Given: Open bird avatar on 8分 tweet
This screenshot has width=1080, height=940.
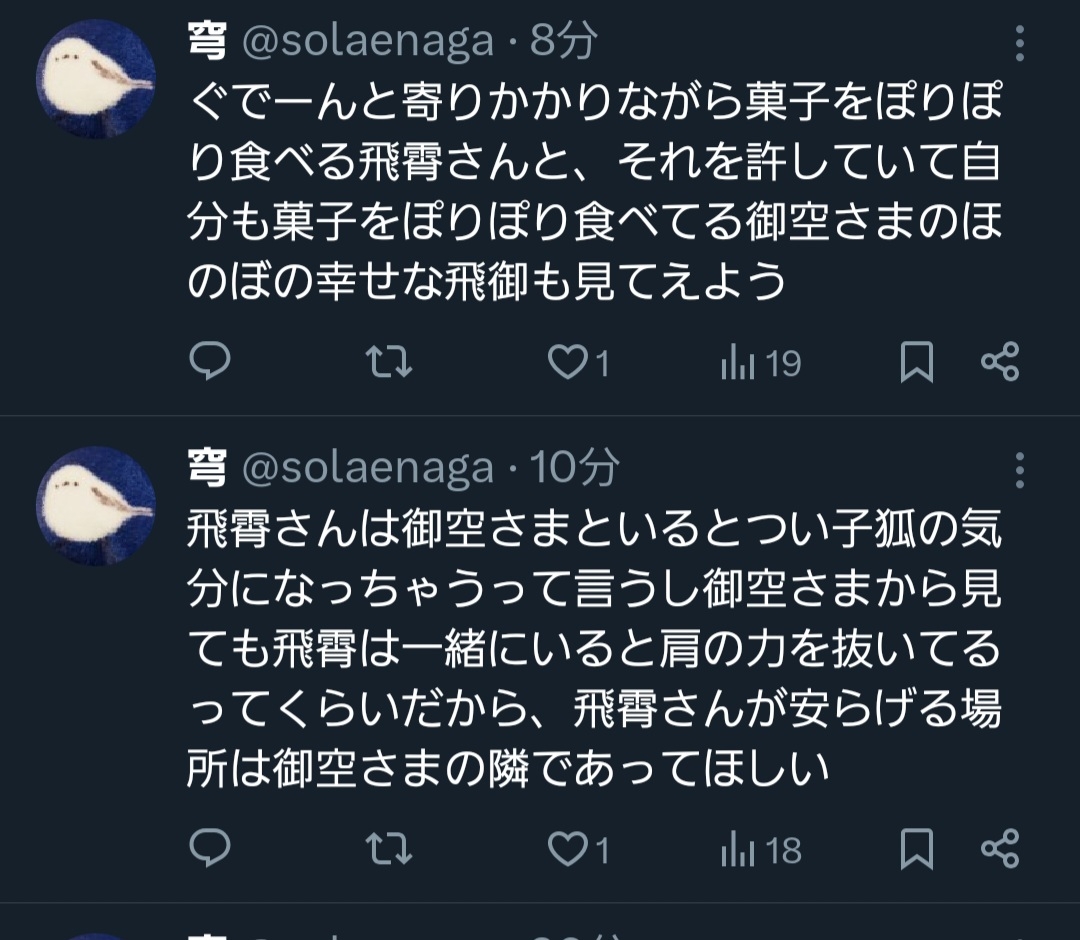Looking at the screenshot, I should coord(96,78).
